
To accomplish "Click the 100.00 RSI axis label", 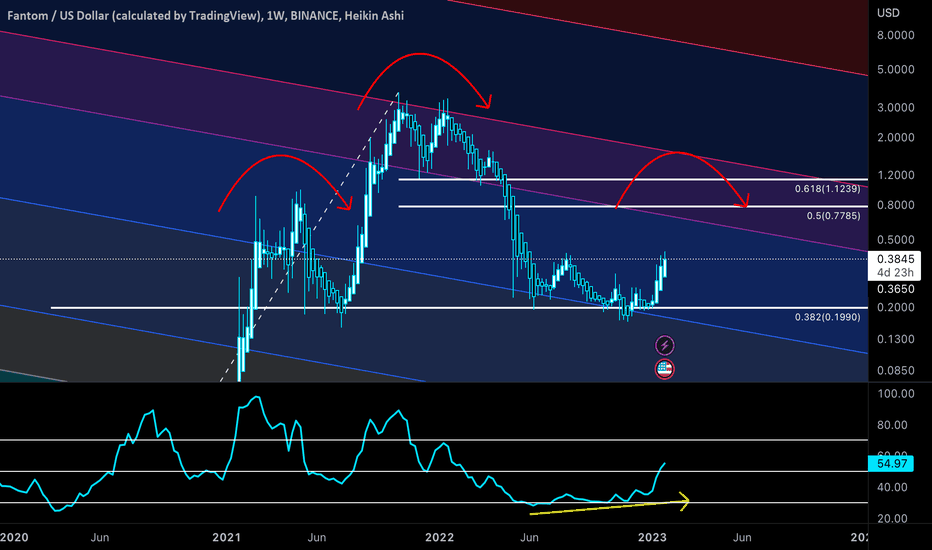I will [x=896, y=394].
